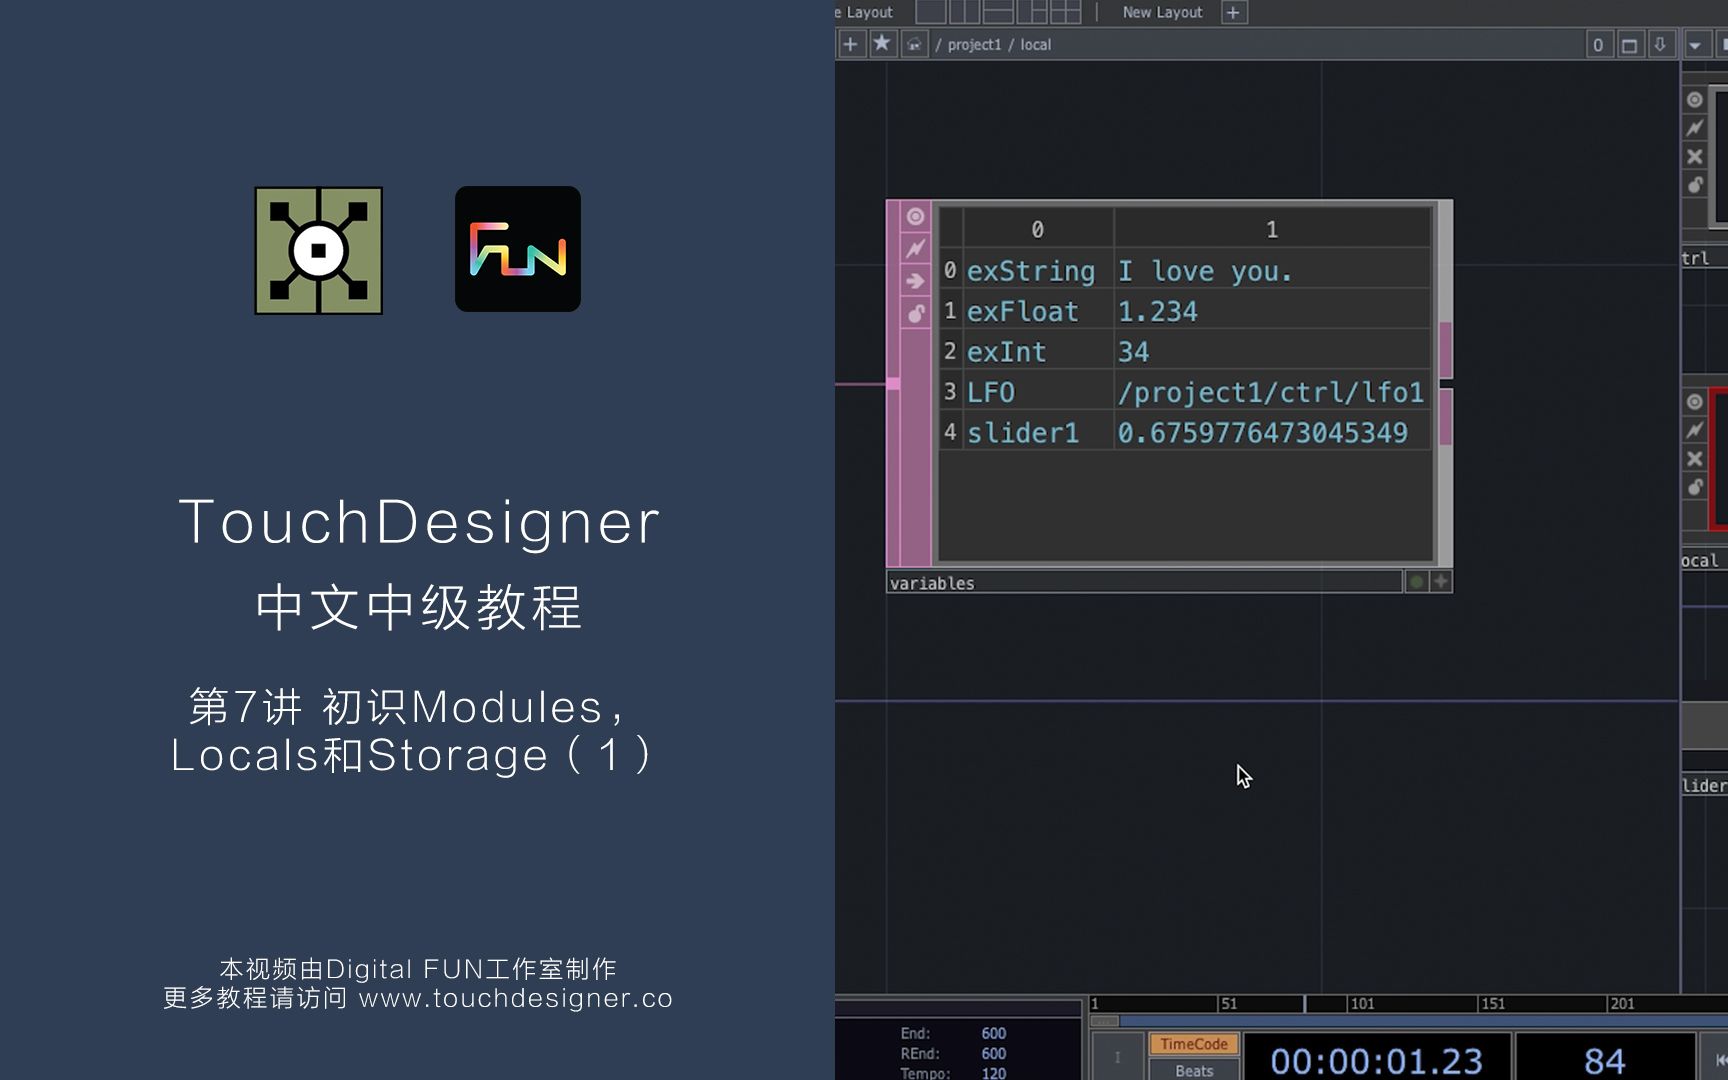
Task: Click the downward arrow pane button
Action: click(1660, 45)
